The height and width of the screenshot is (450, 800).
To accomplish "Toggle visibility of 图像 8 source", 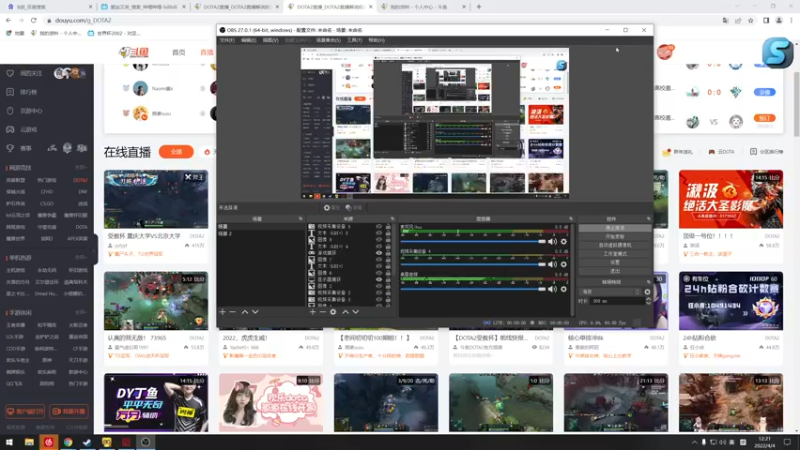I will [x=379, y=240].
